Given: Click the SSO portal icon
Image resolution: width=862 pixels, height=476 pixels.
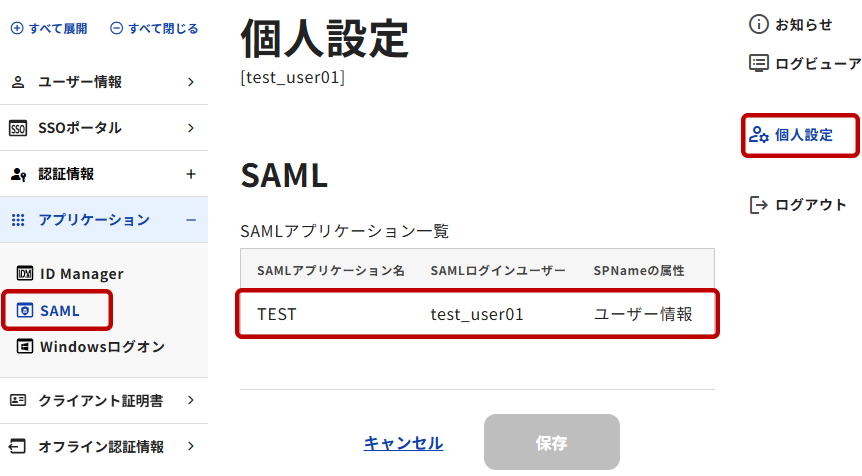Looking at the screenshot, I should pyautogui.click(x=18, y=128).
